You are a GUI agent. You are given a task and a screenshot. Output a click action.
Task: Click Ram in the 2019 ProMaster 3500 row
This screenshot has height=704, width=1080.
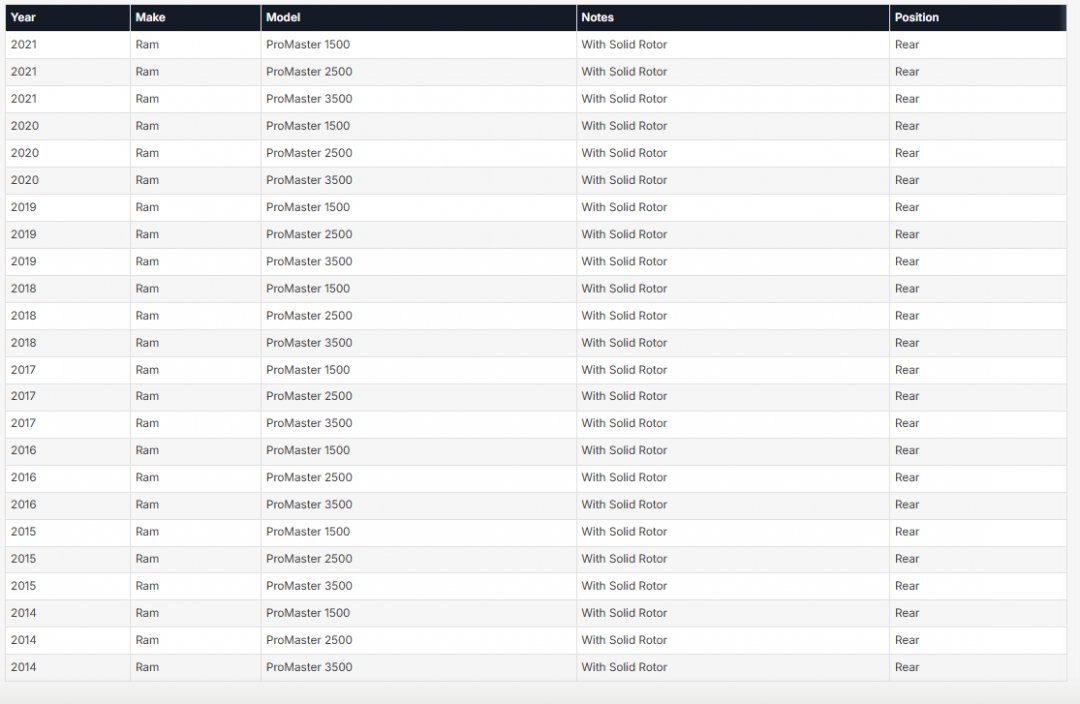coord(147,261)
